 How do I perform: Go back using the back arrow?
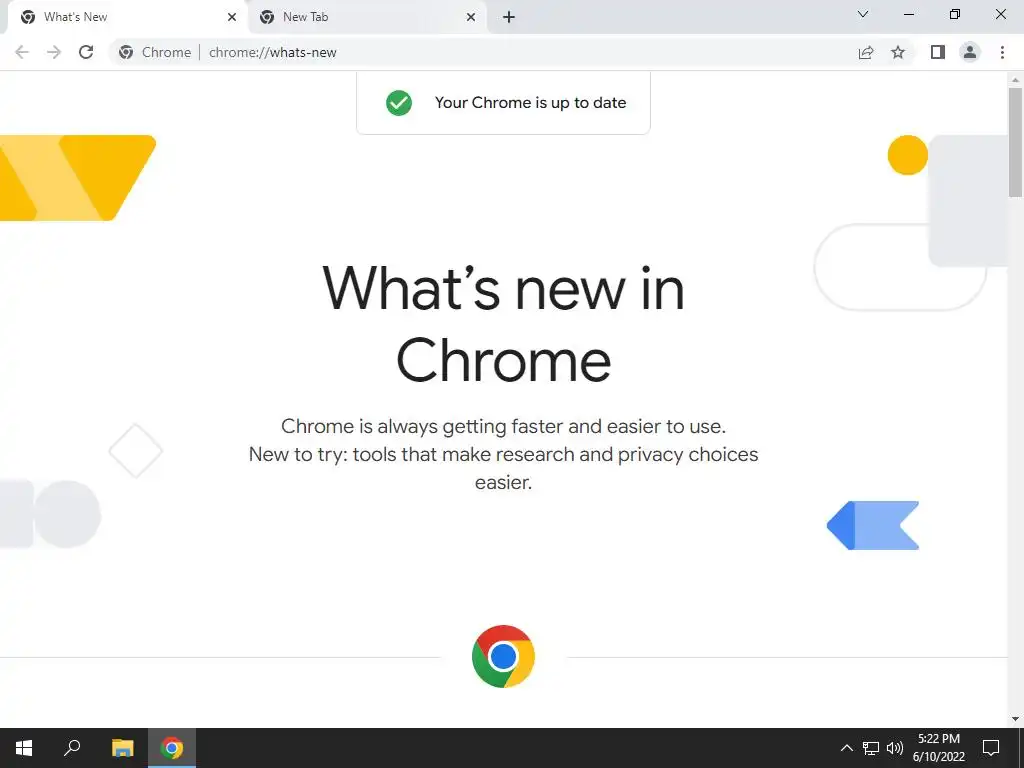22,52
